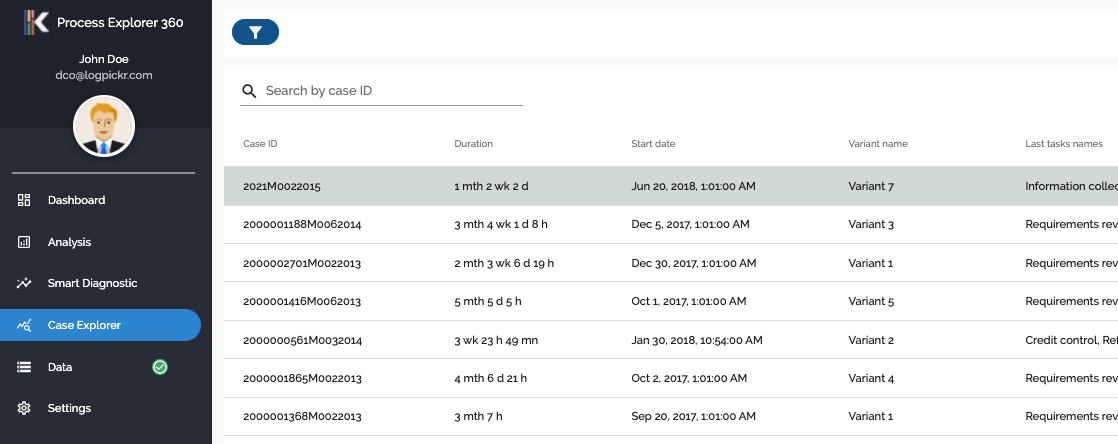The image size is (1118, 444).
Task: Click the Variant 5 cell
Action: [871, 301]
